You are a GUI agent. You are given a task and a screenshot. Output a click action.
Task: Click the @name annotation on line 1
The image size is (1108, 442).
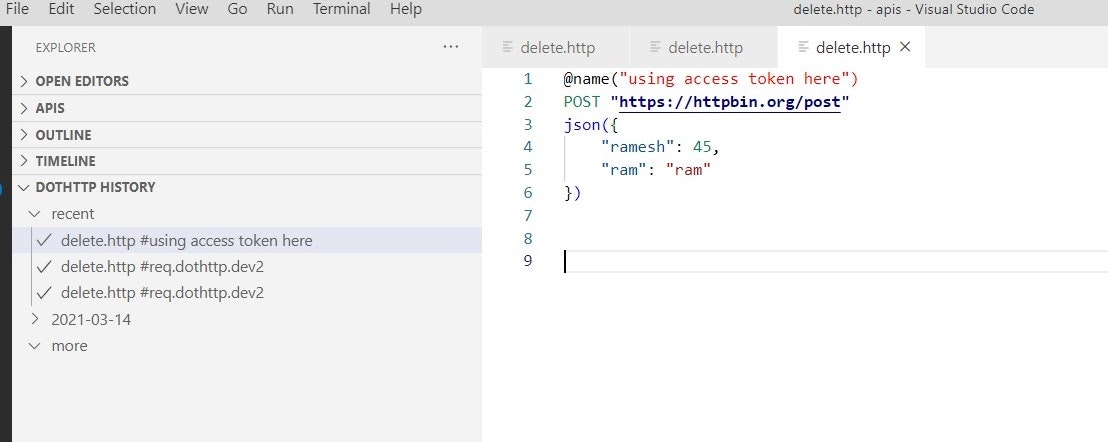pyautogui.click(x=587, y=79)
